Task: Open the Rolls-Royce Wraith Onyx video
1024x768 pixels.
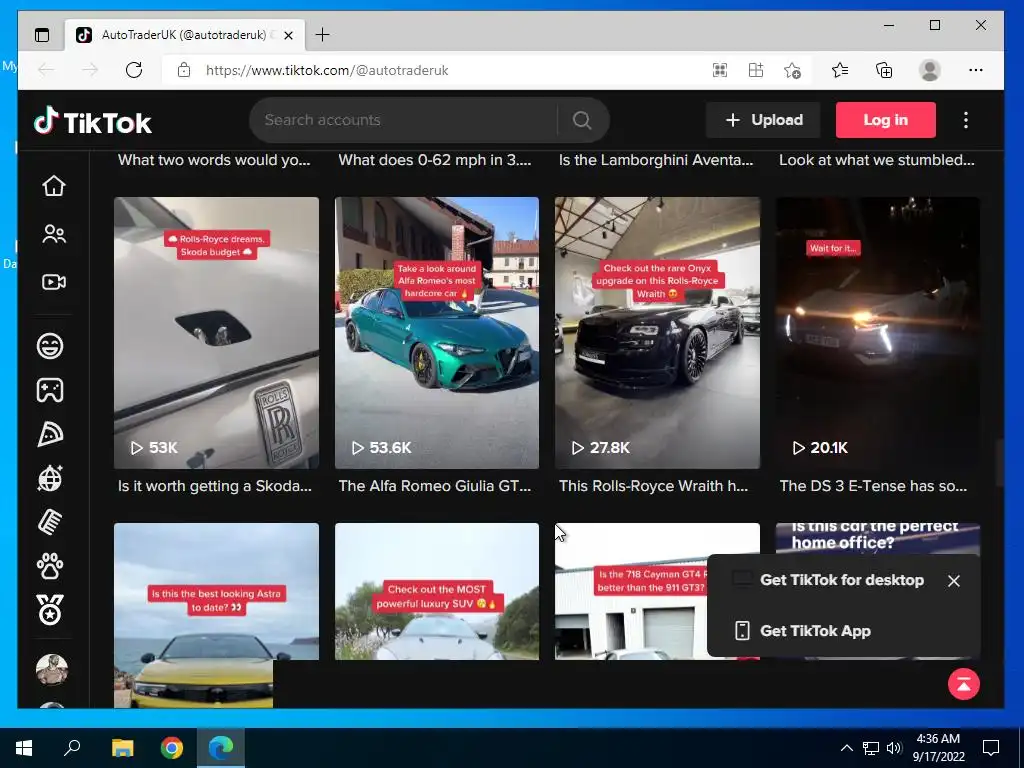Action: (658, 332)
